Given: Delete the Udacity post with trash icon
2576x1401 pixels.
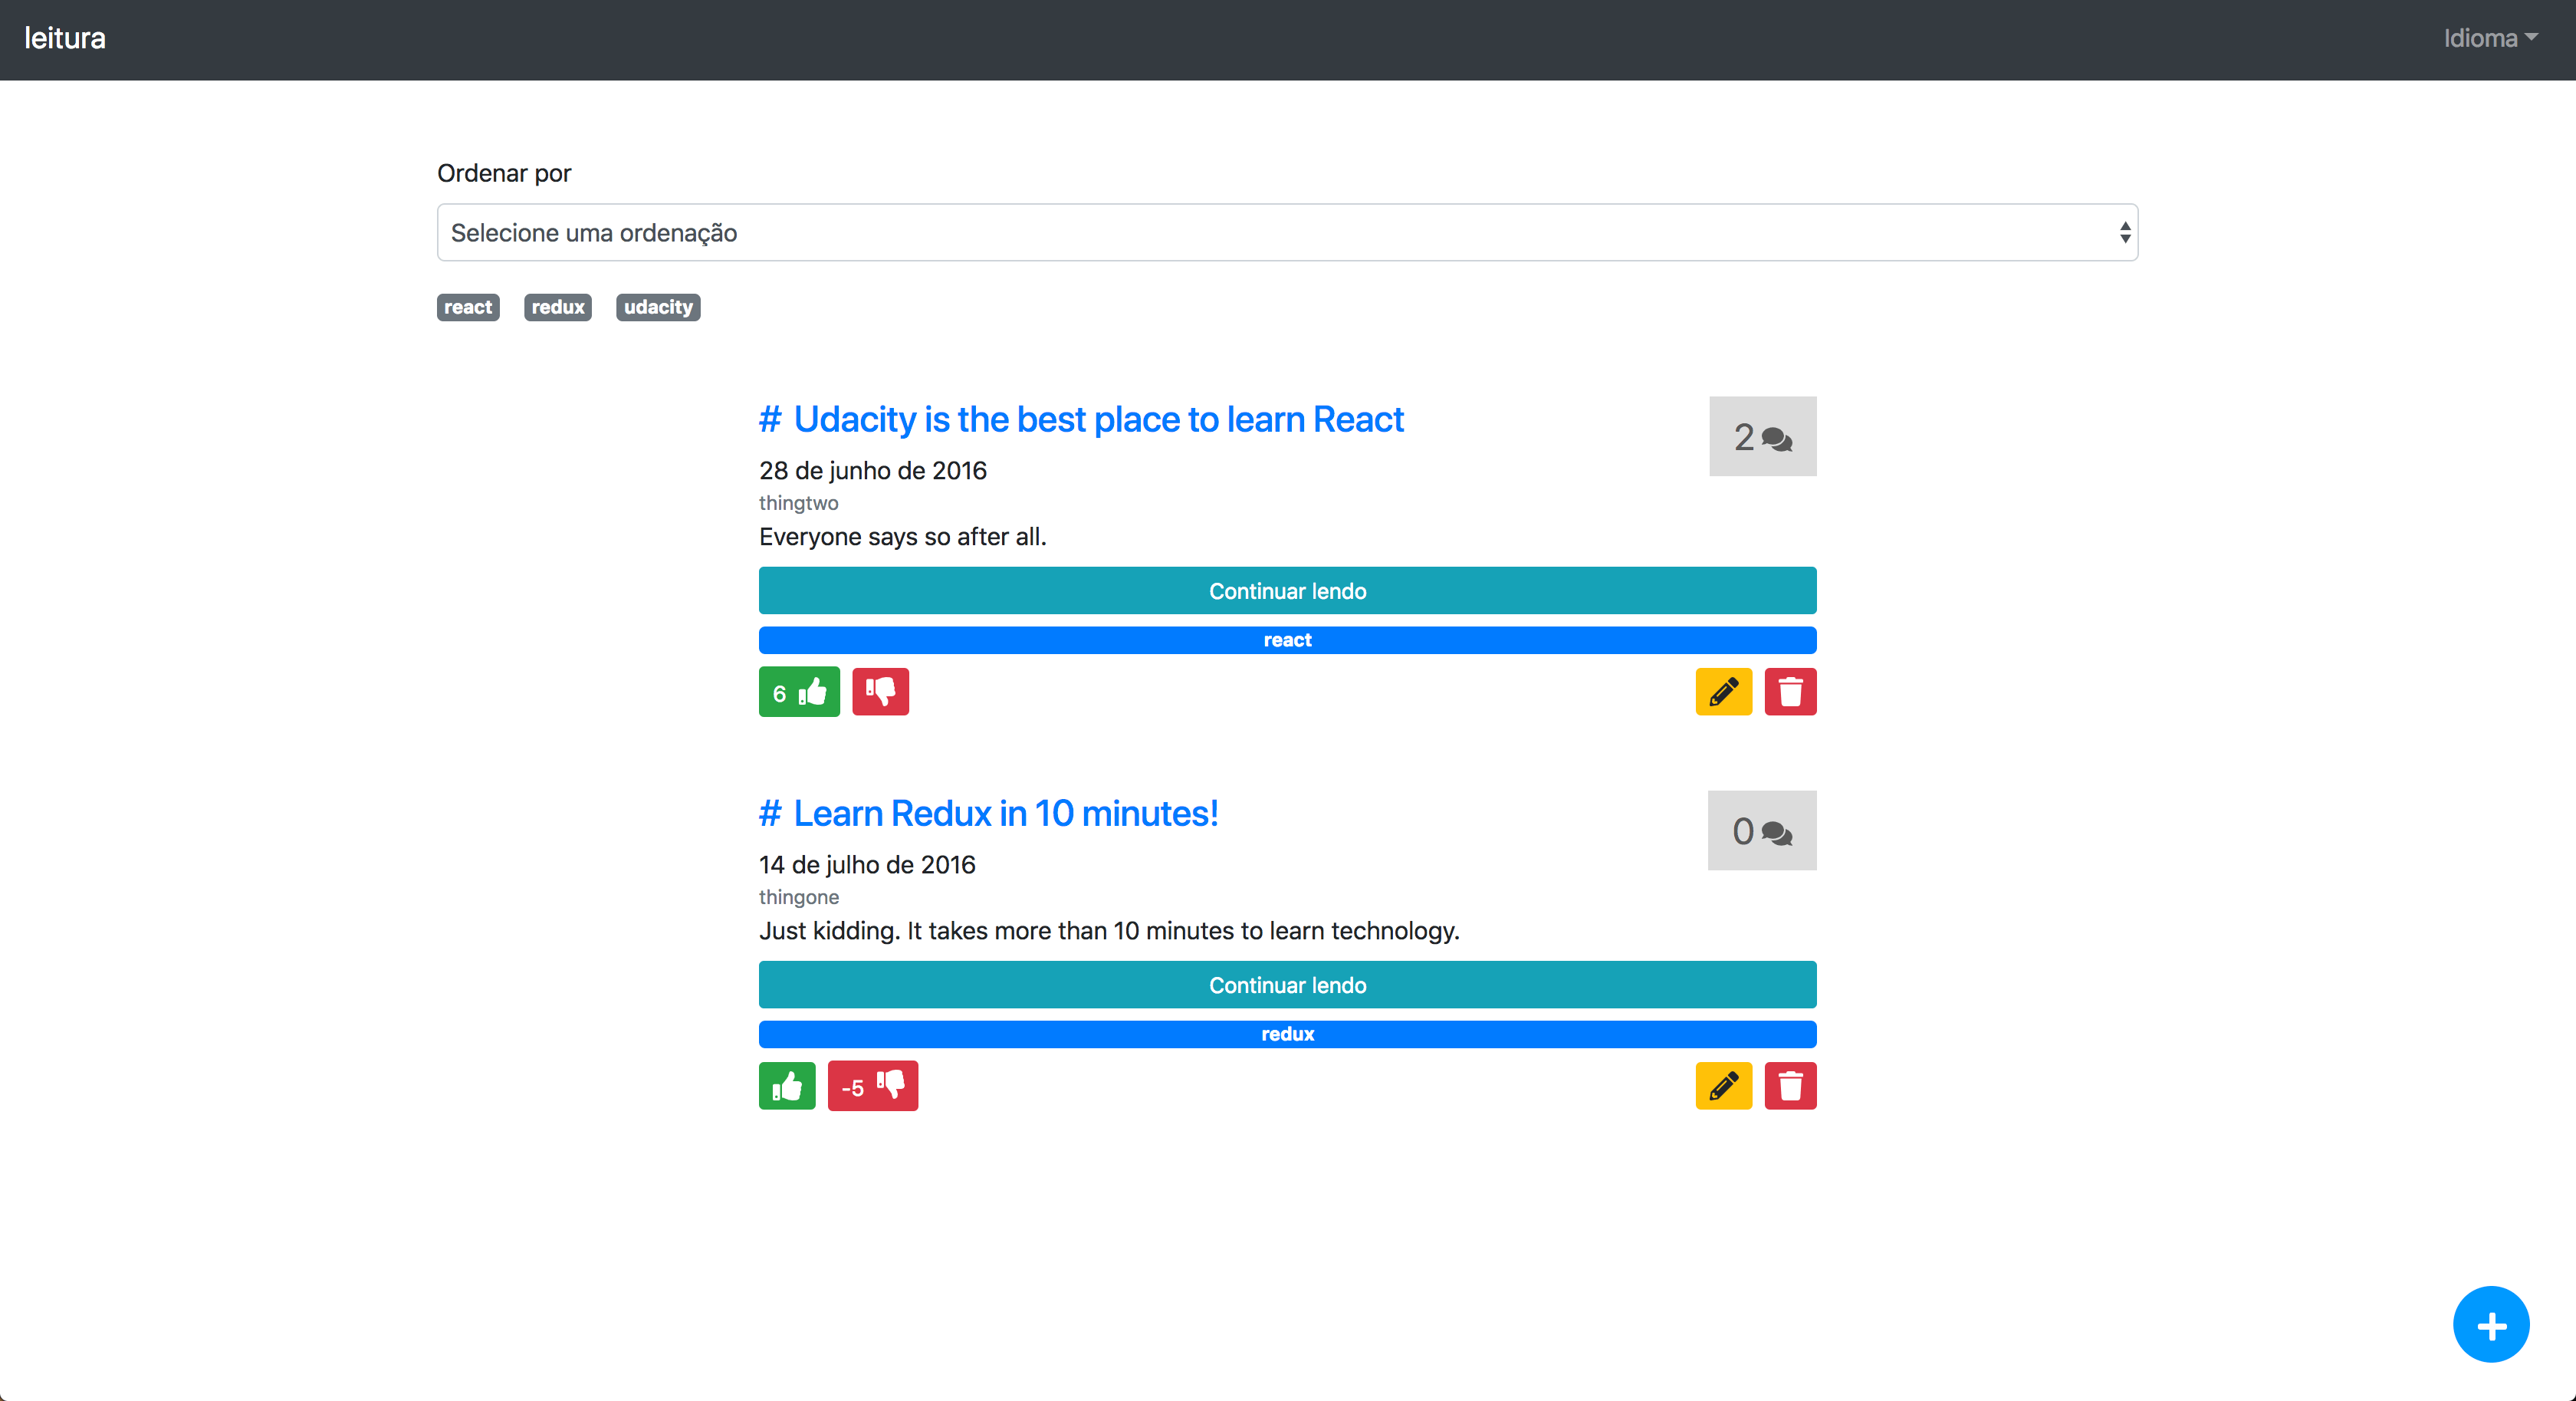Looking at the screenshot, I should (x=1790, y=692).
